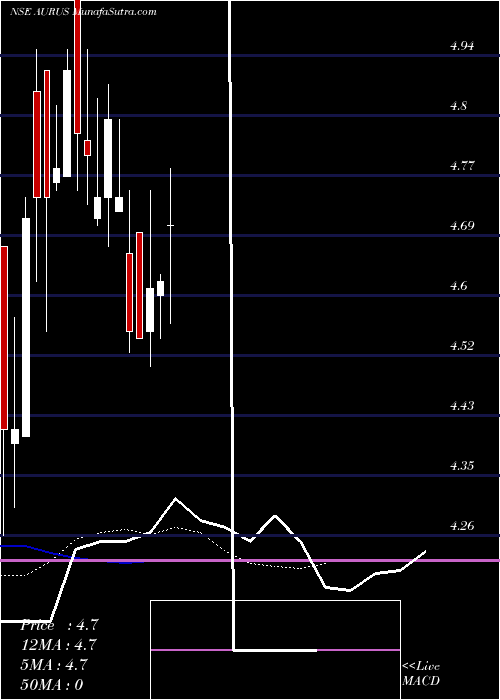Click the 4.52 price axis label

click(x=462, y=346)
